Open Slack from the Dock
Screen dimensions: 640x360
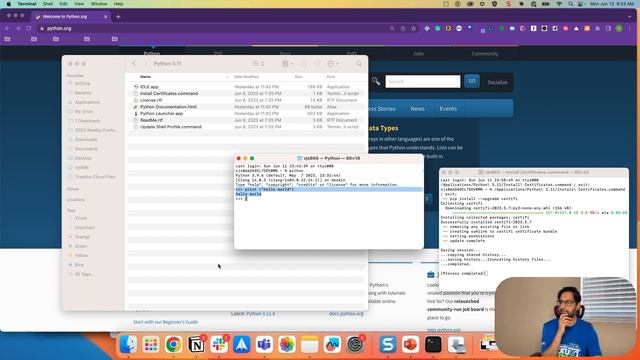pos(219,344)
